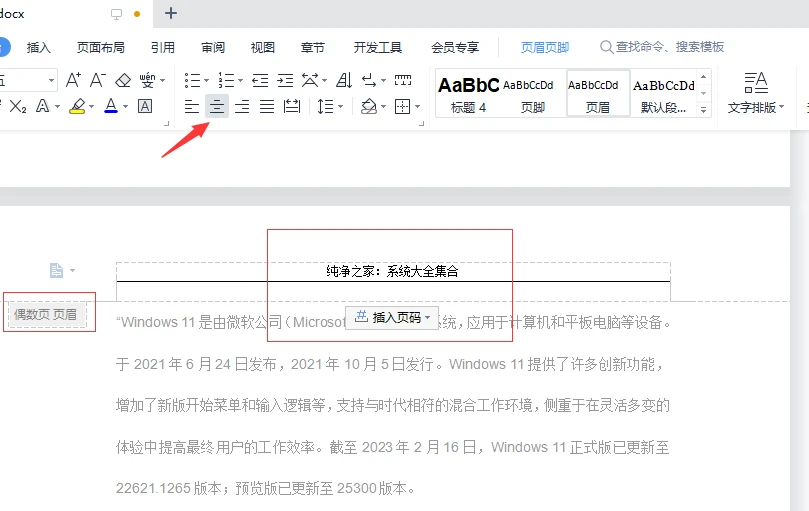Viewport: 809px width, 511px height.
Task: Switch to the 审阅 tab
Action: (x=213, y=47)
